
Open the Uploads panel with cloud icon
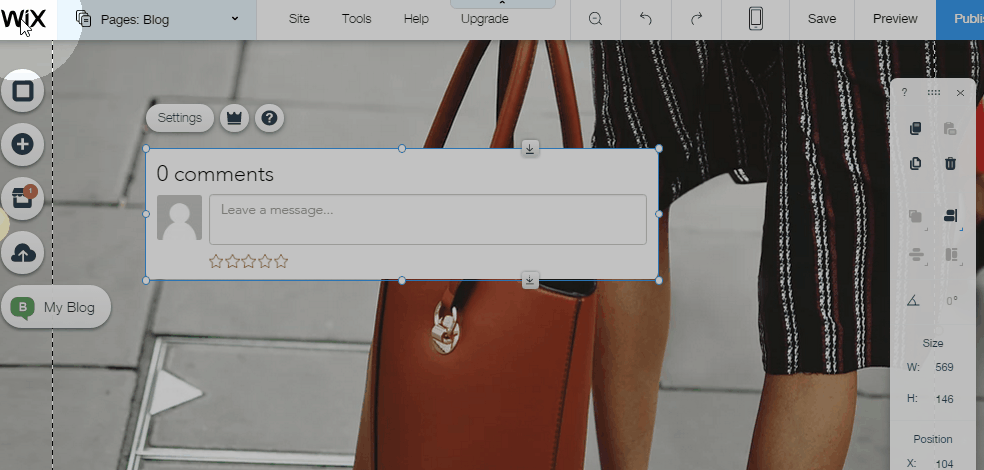pos(23,253)
